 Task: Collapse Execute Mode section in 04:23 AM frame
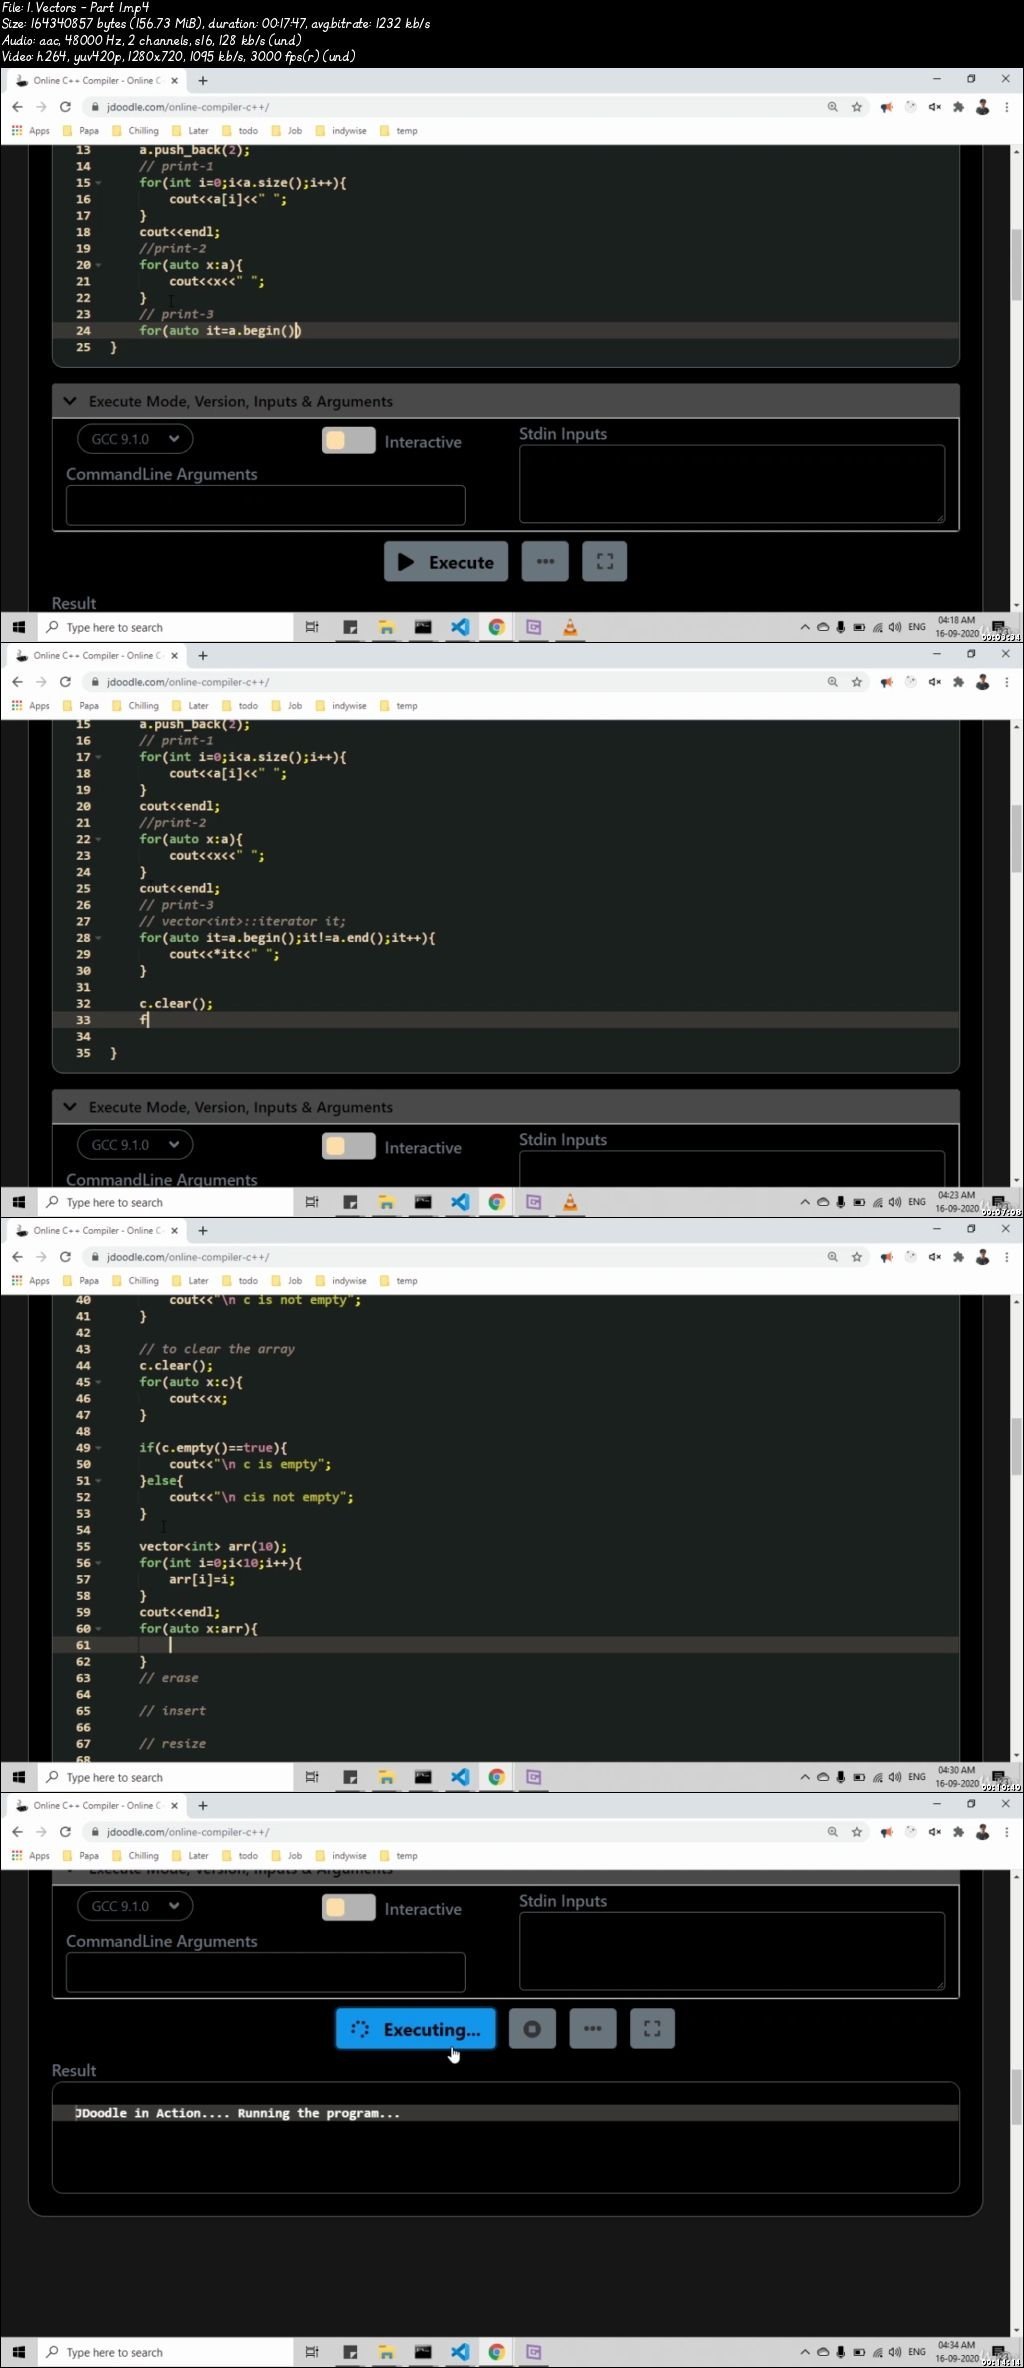click(x=70, y=1107)
